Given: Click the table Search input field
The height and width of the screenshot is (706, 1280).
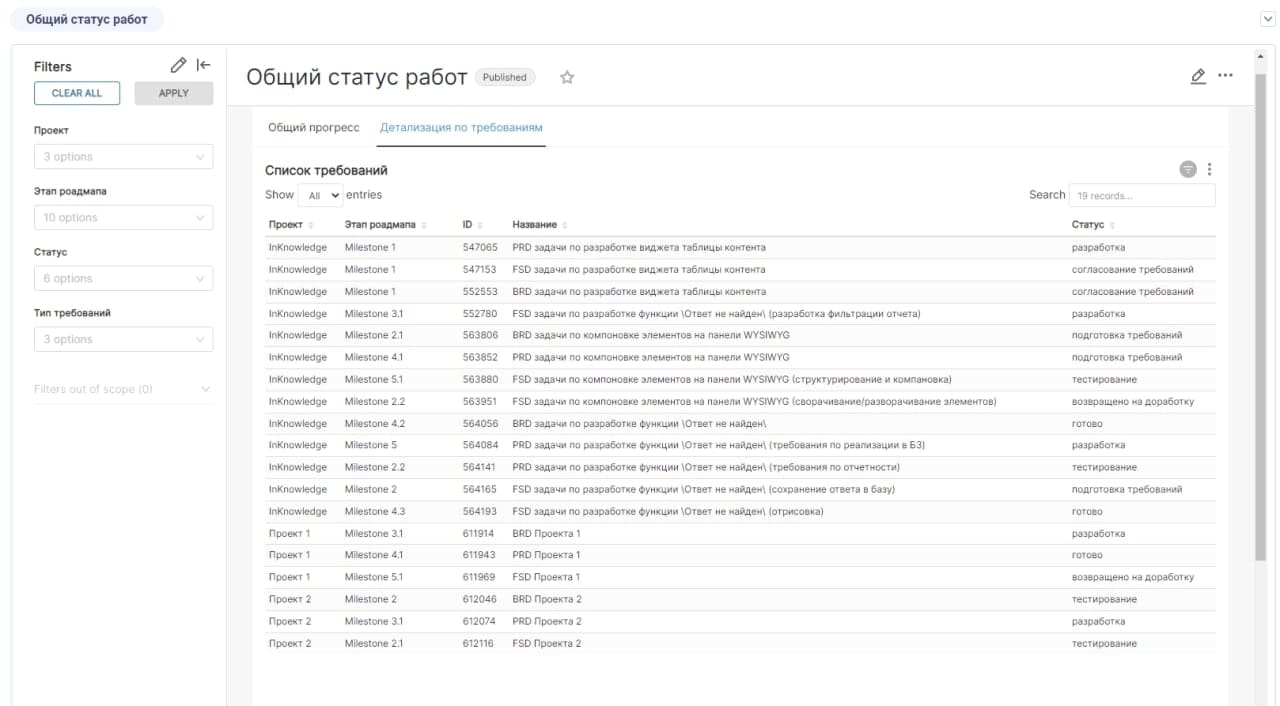Looking at the screenshot, I should [x=1141, y=196].
